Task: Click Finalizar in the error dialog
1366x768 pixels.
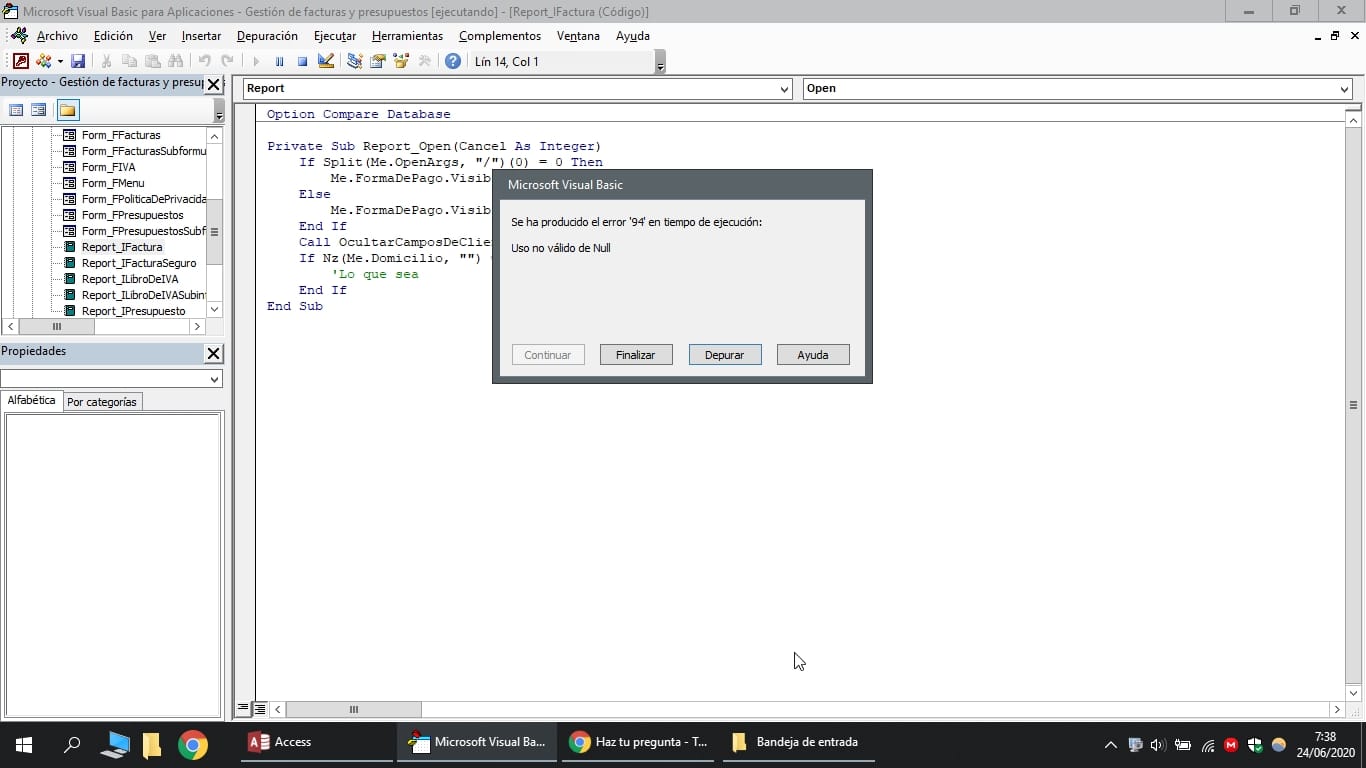Action: coord(635,355)
